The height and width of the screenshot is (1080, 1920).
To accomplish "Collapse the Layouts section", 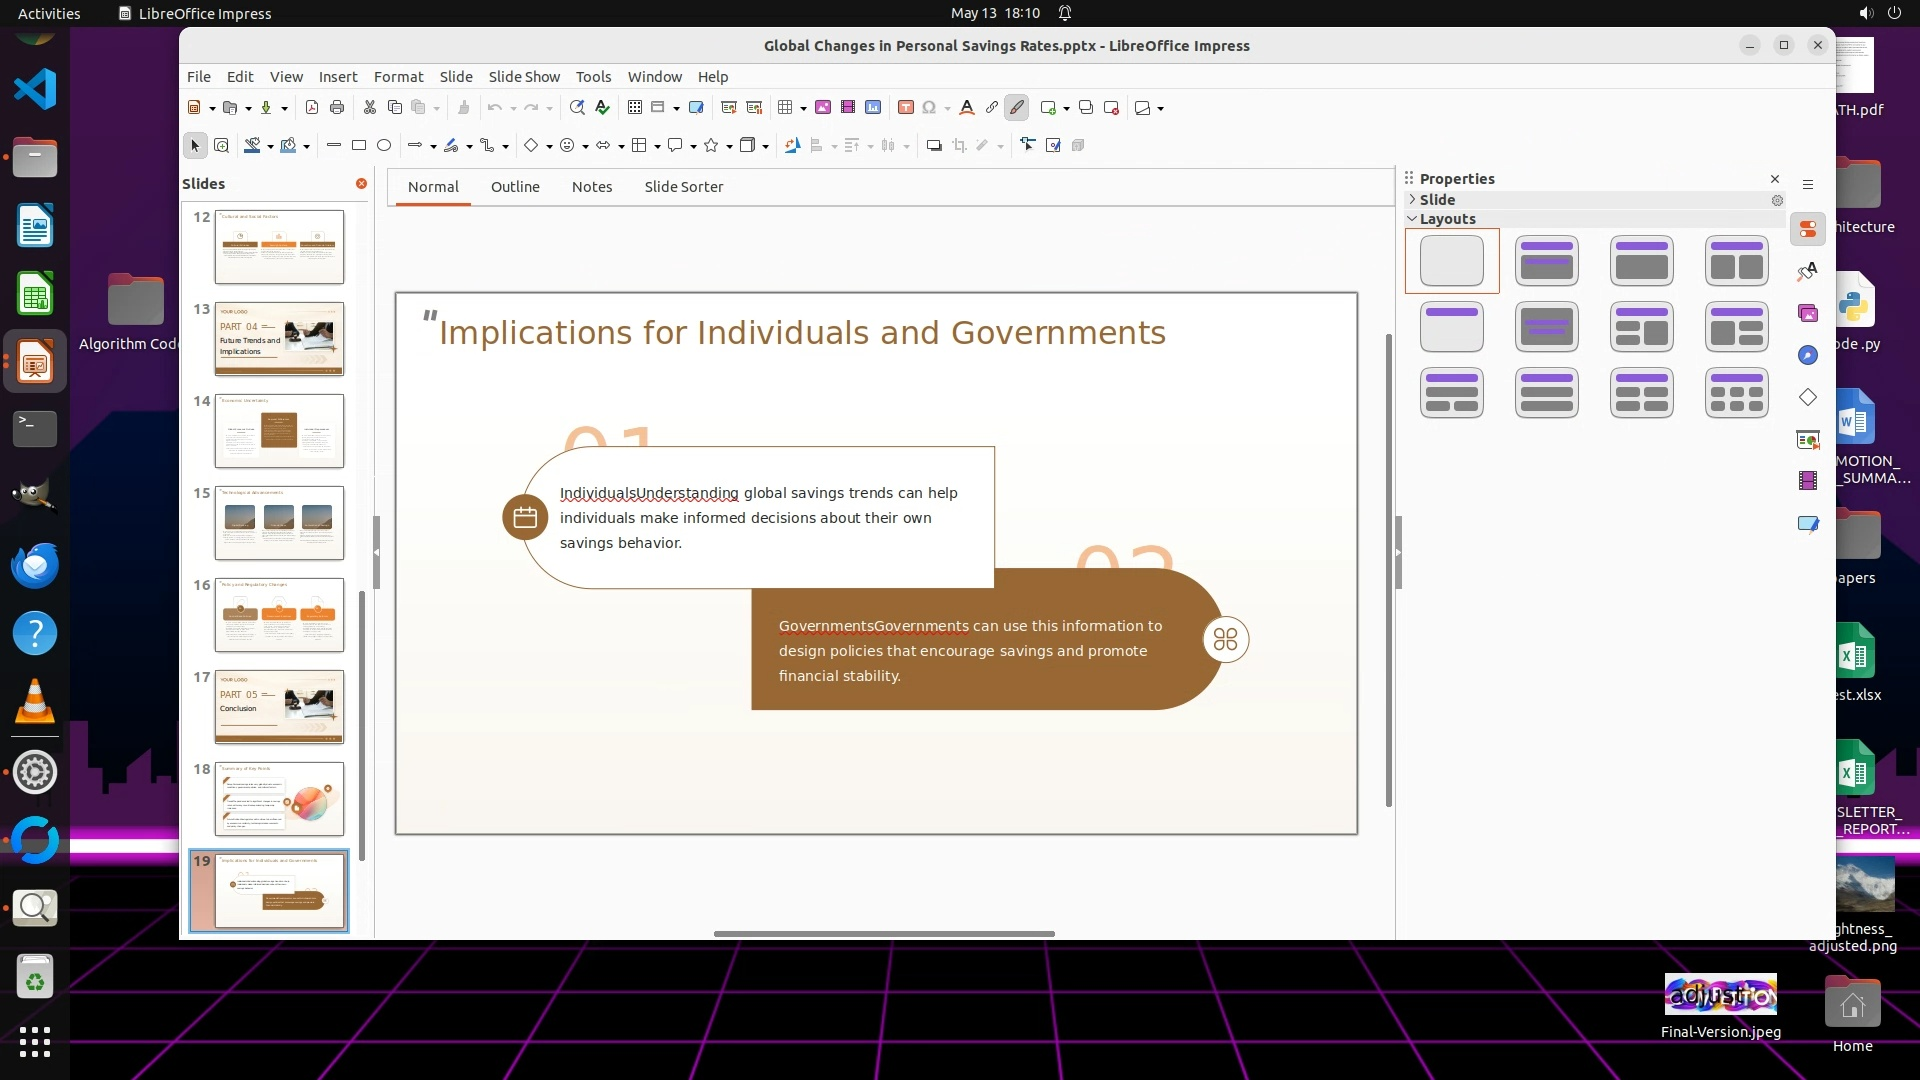I will [x=1447, y=219].
